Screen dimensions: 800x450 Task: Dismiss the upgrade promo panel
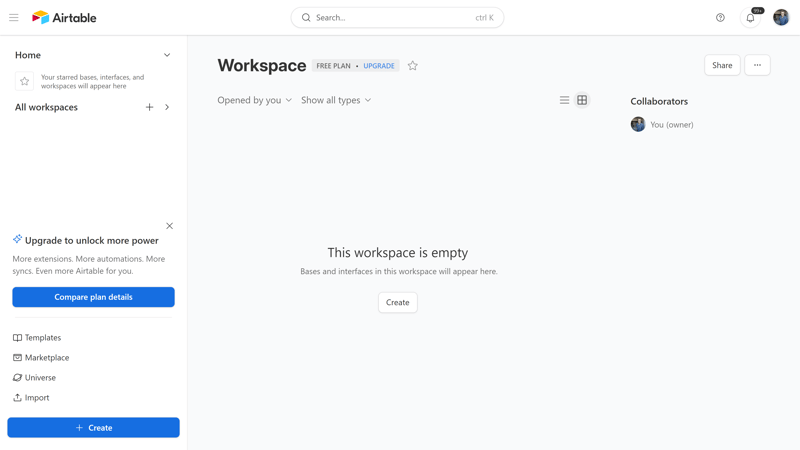169,226
